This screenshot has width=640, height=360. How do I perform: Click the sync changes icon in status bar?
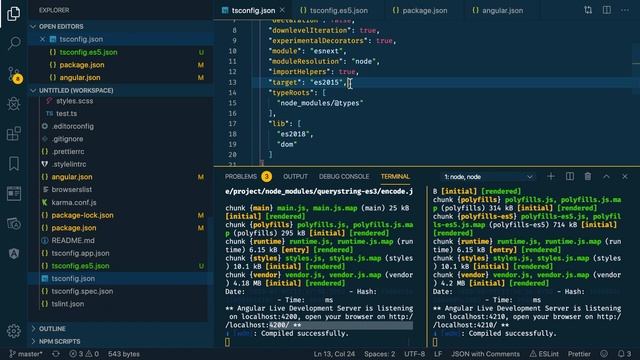(x=56, y=354)
